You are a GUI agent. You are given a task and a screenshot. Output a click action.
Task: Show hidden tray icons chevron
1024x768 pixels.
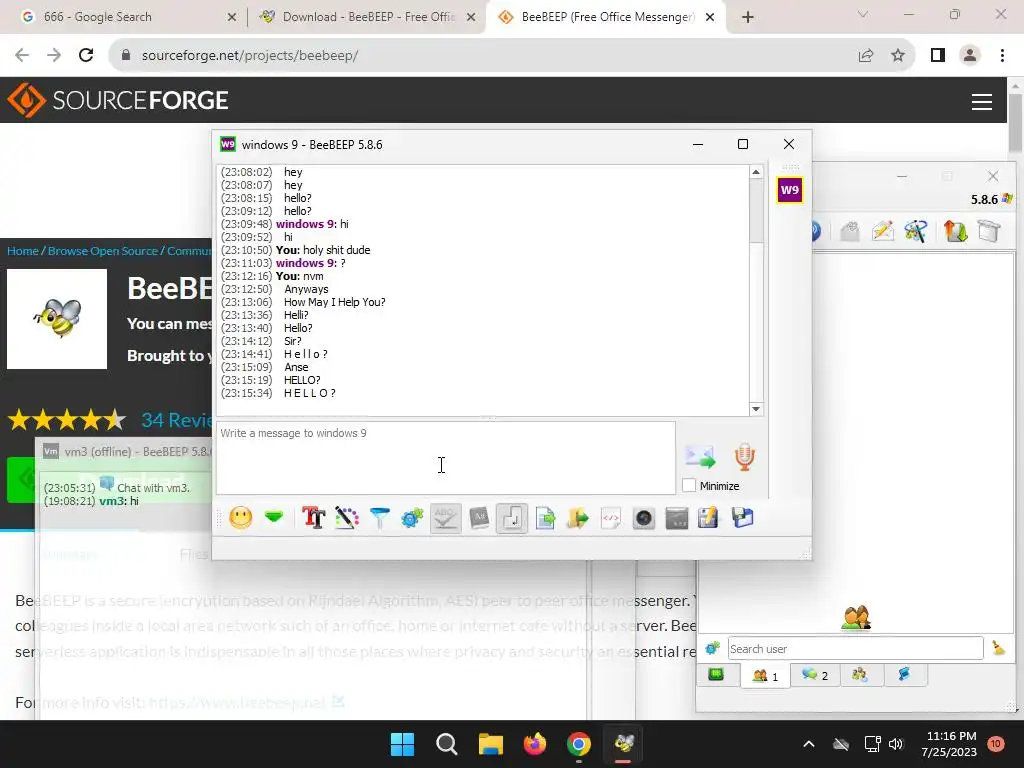pyautogui.click(x=808, y=744)
